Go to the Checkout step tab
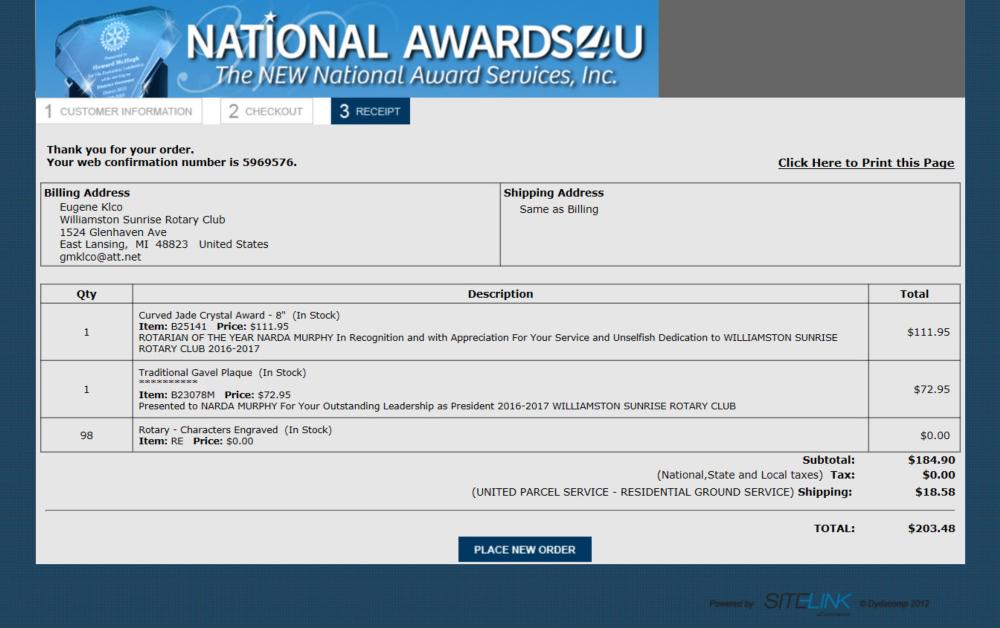Viewport: 1000px width, 628px height. coord(267,111)
